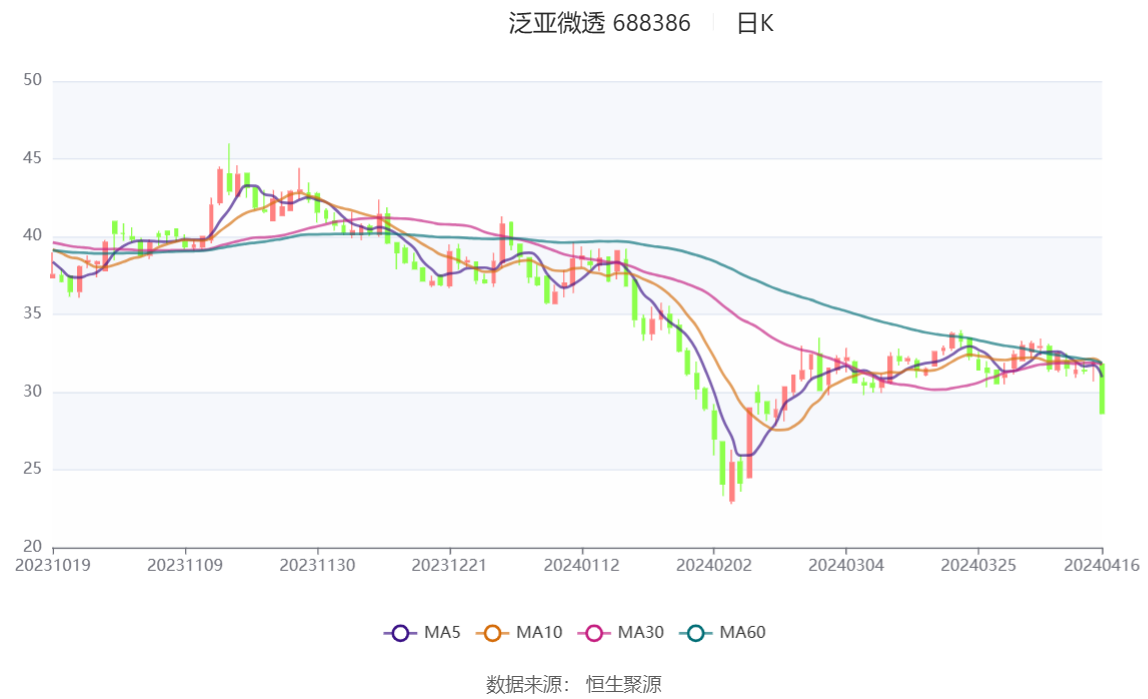
Task: Click the lowest red candlestick near 20240202
Action: pos(732,477)
